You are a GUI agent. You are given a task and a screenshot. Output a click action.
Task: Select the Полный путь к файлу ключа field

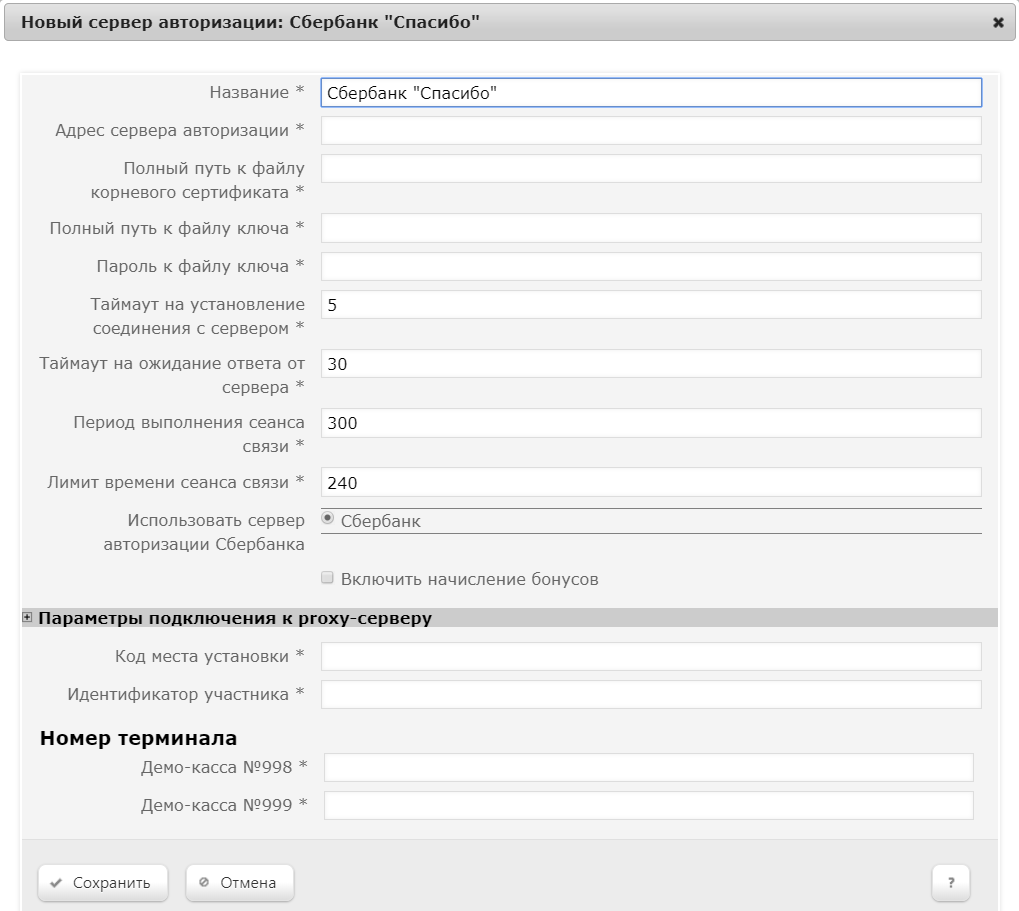coord(651,228)
